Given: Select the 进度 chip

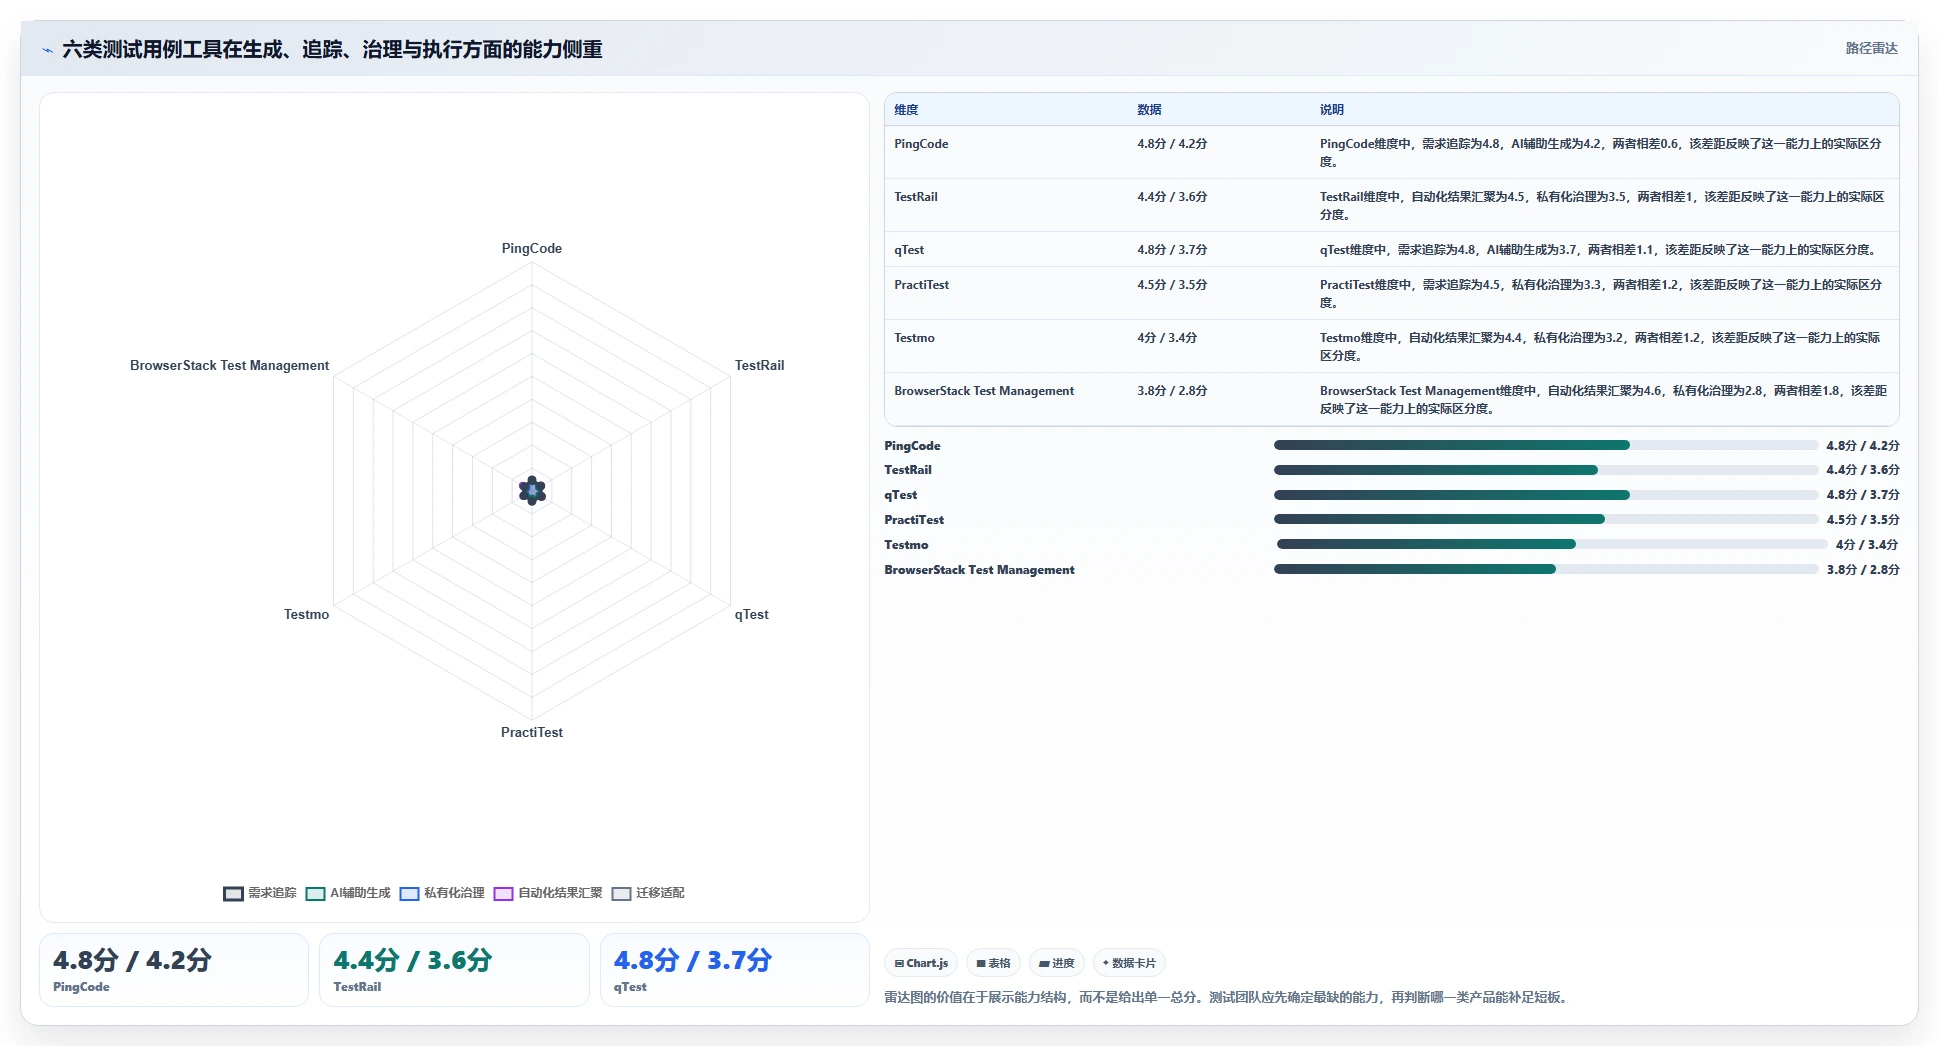Looking at the screenshot, I should (1056, 963).
